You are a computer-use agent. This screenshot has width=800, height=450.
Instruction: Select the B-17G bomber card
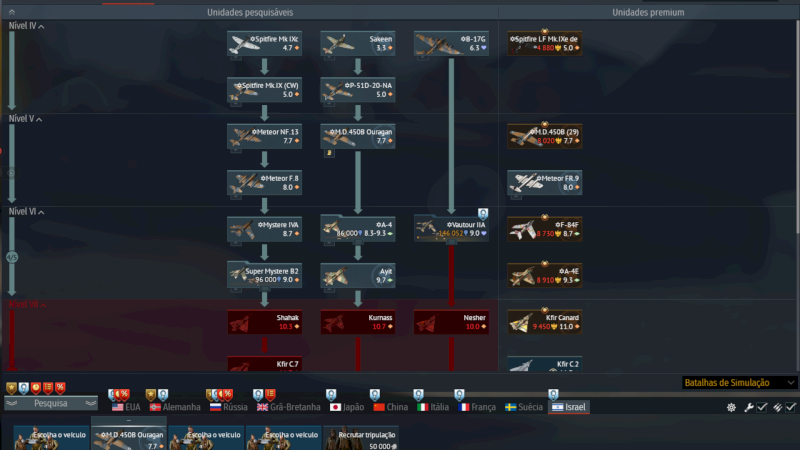point(451,43)
